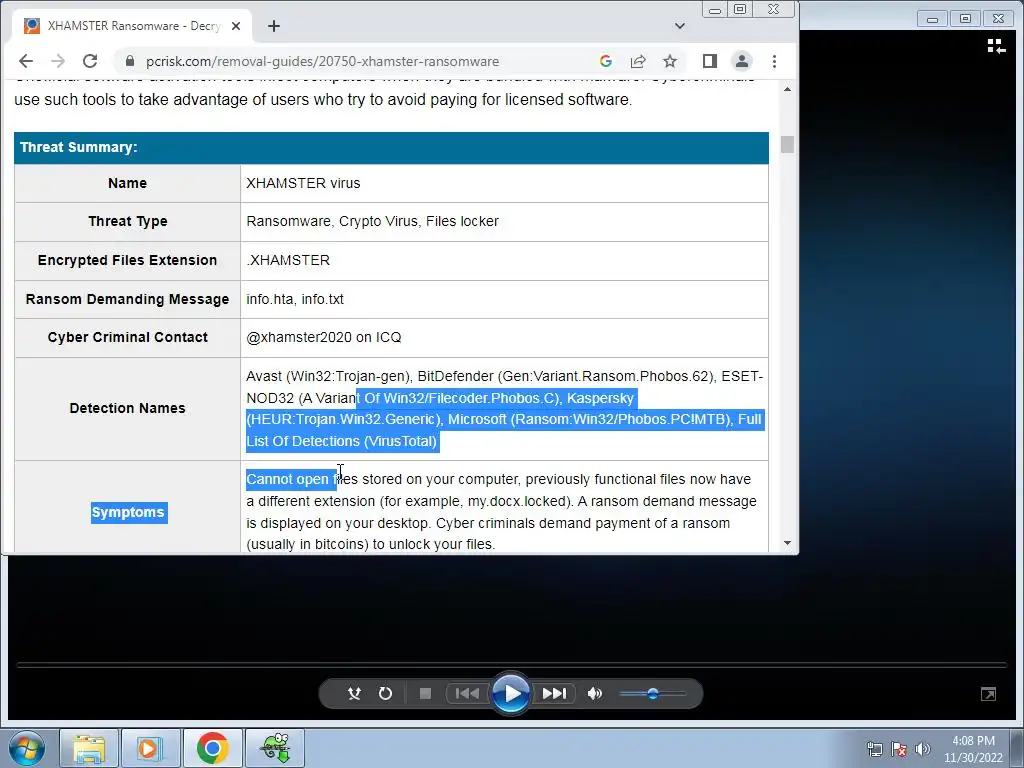Screen dimensions: 1024x768
Task: Click @xhamster2020 on ICQ text
Action: click(x=324, y=338)
